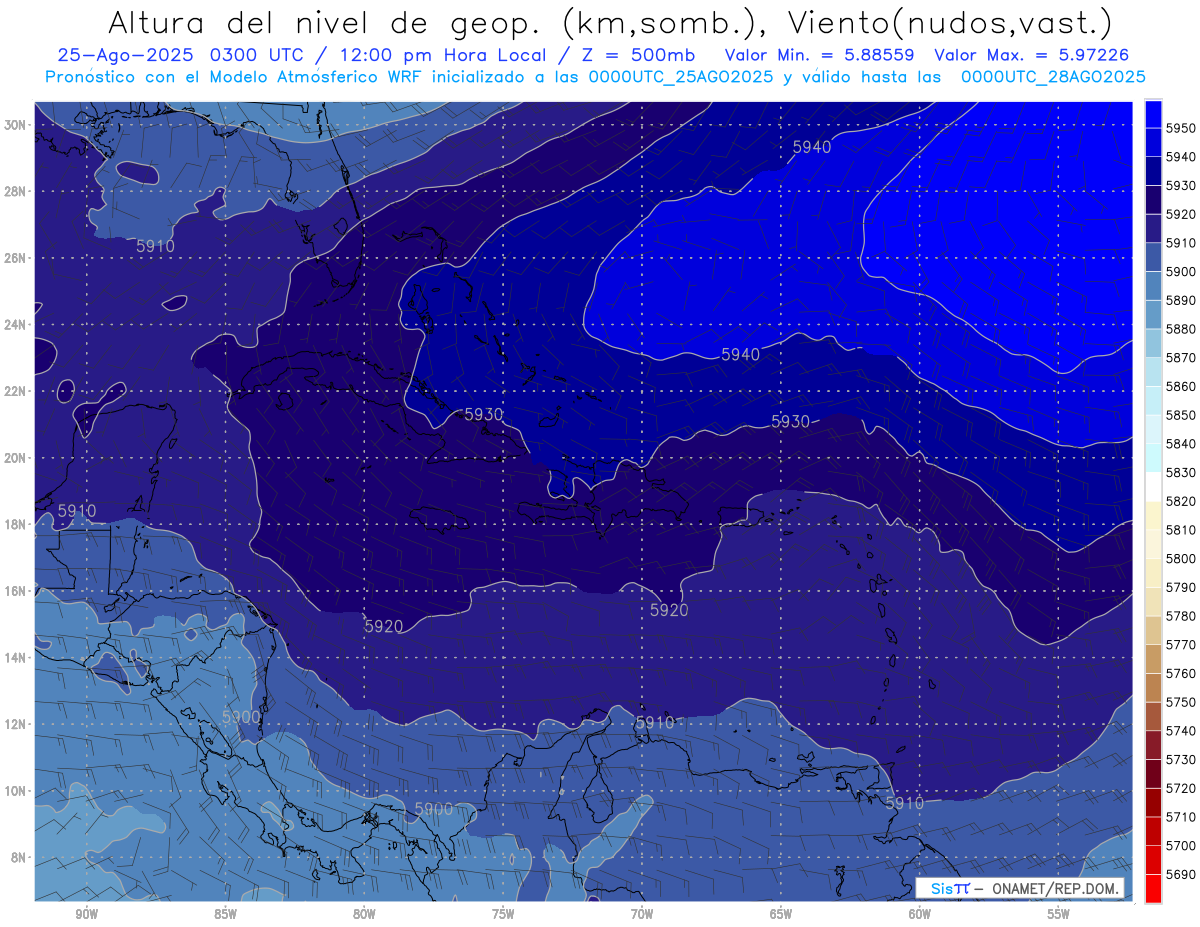Click the colorbar value 5760
This screenshot has width=1200, height=927.
pos(1180,673)
